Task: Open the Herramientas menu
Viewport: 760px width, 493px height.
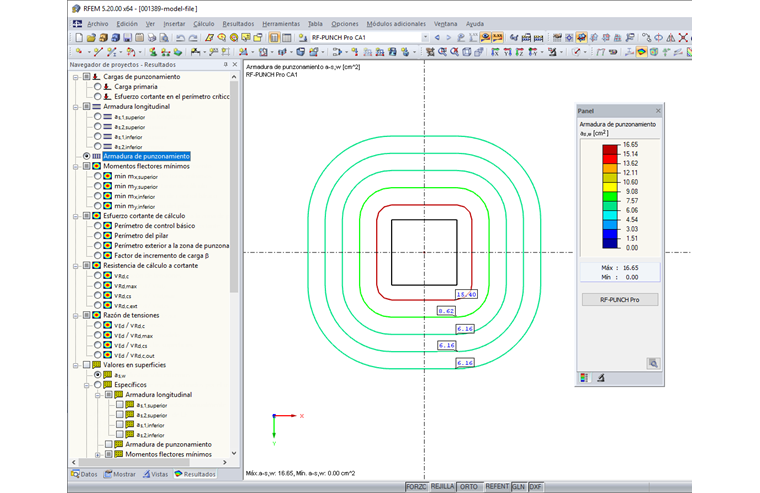Action: tap(281, 24)
